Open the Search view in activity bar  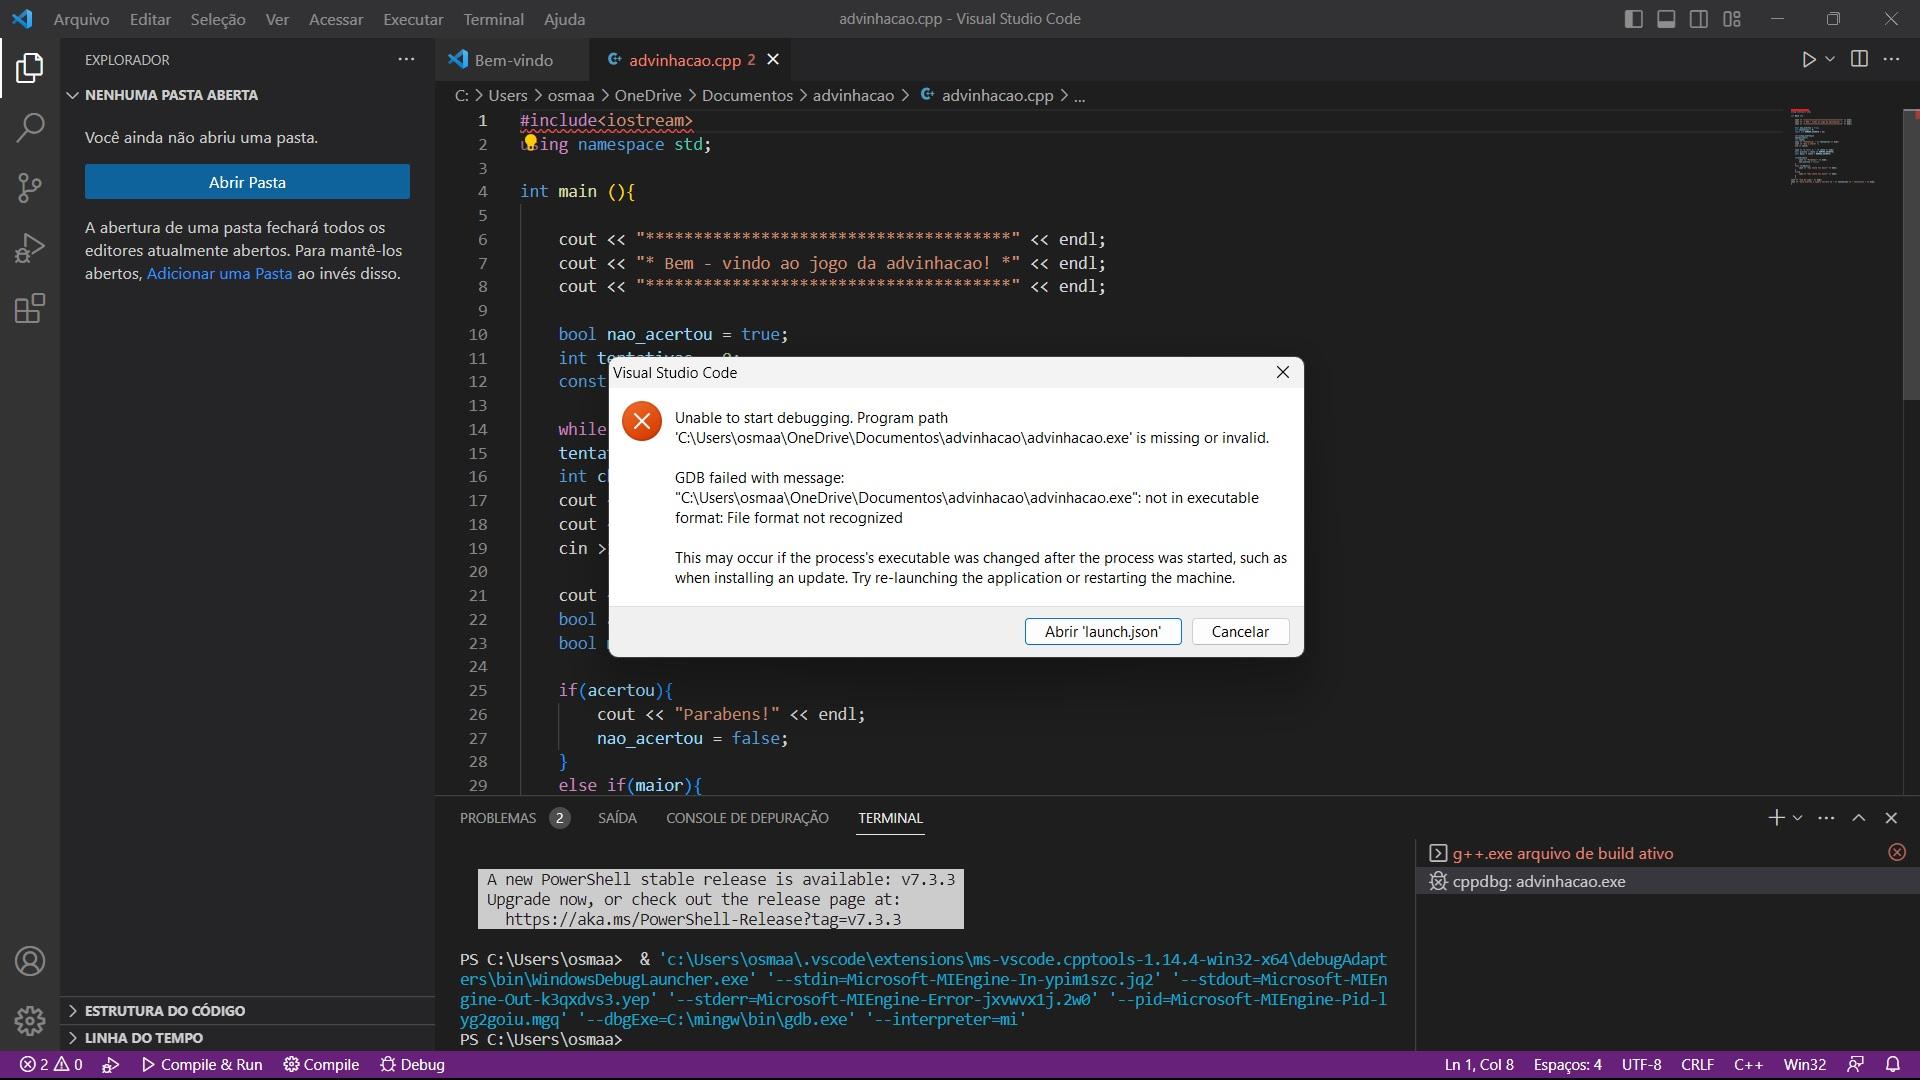(30, 127)
